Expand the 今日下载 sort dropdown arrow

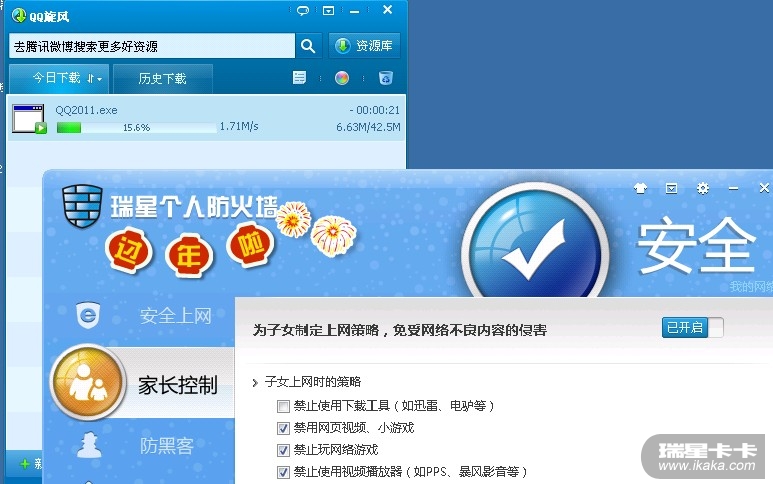[95, 78]
